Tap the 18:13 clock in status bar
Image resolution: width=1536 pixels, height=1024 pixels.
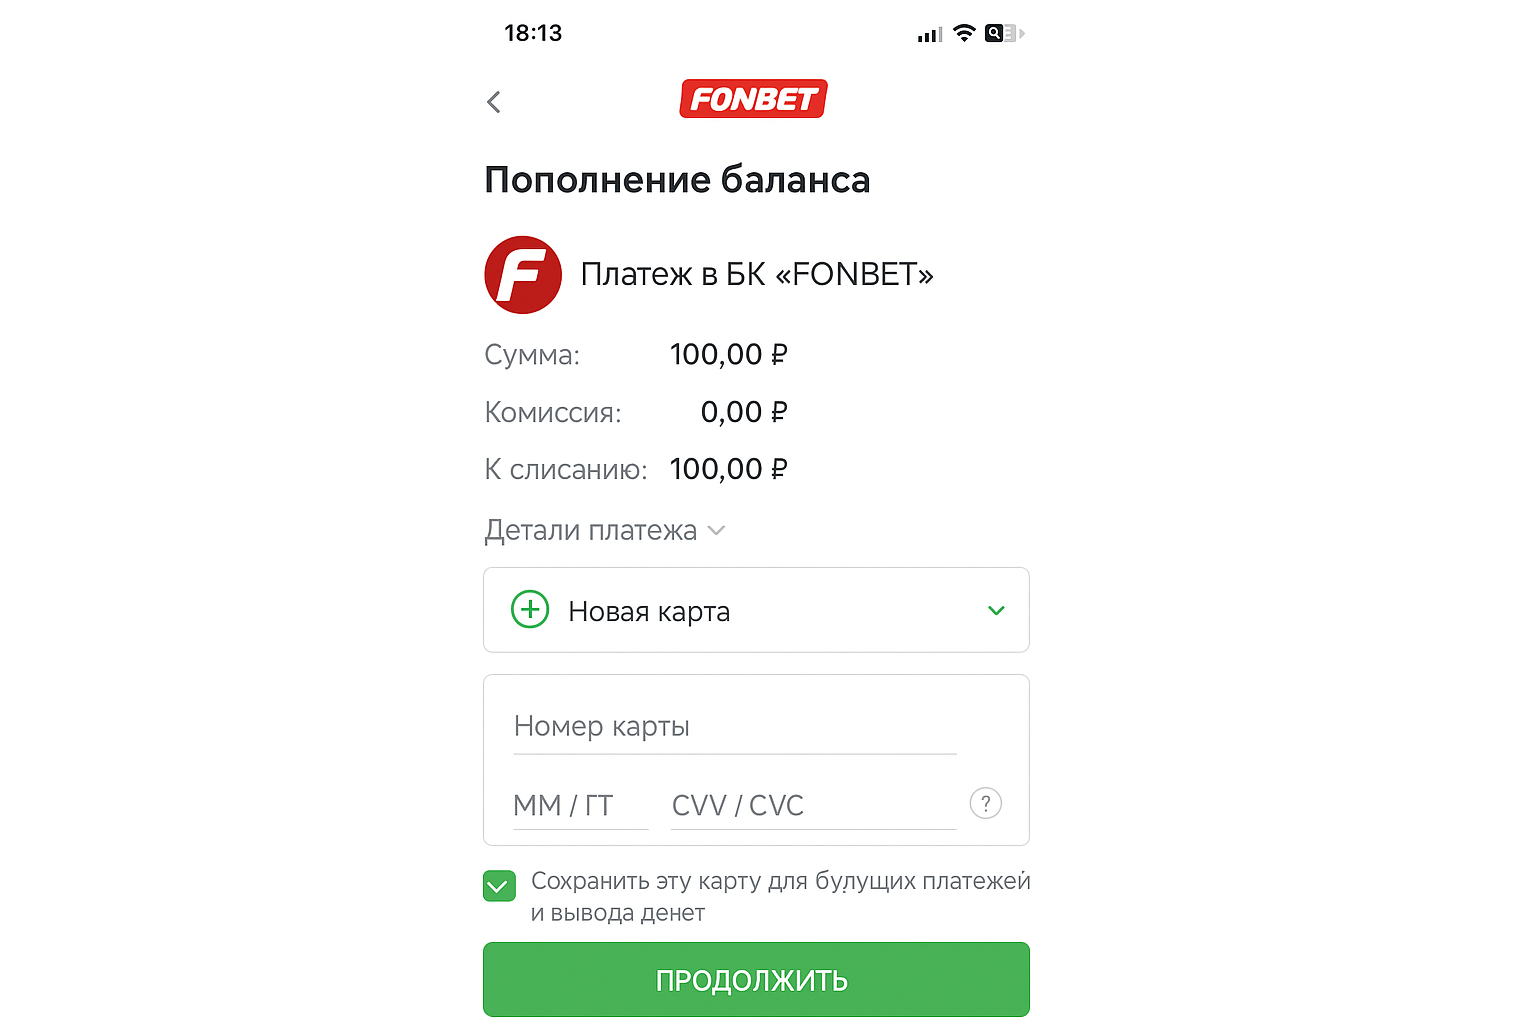click(533, 33)
